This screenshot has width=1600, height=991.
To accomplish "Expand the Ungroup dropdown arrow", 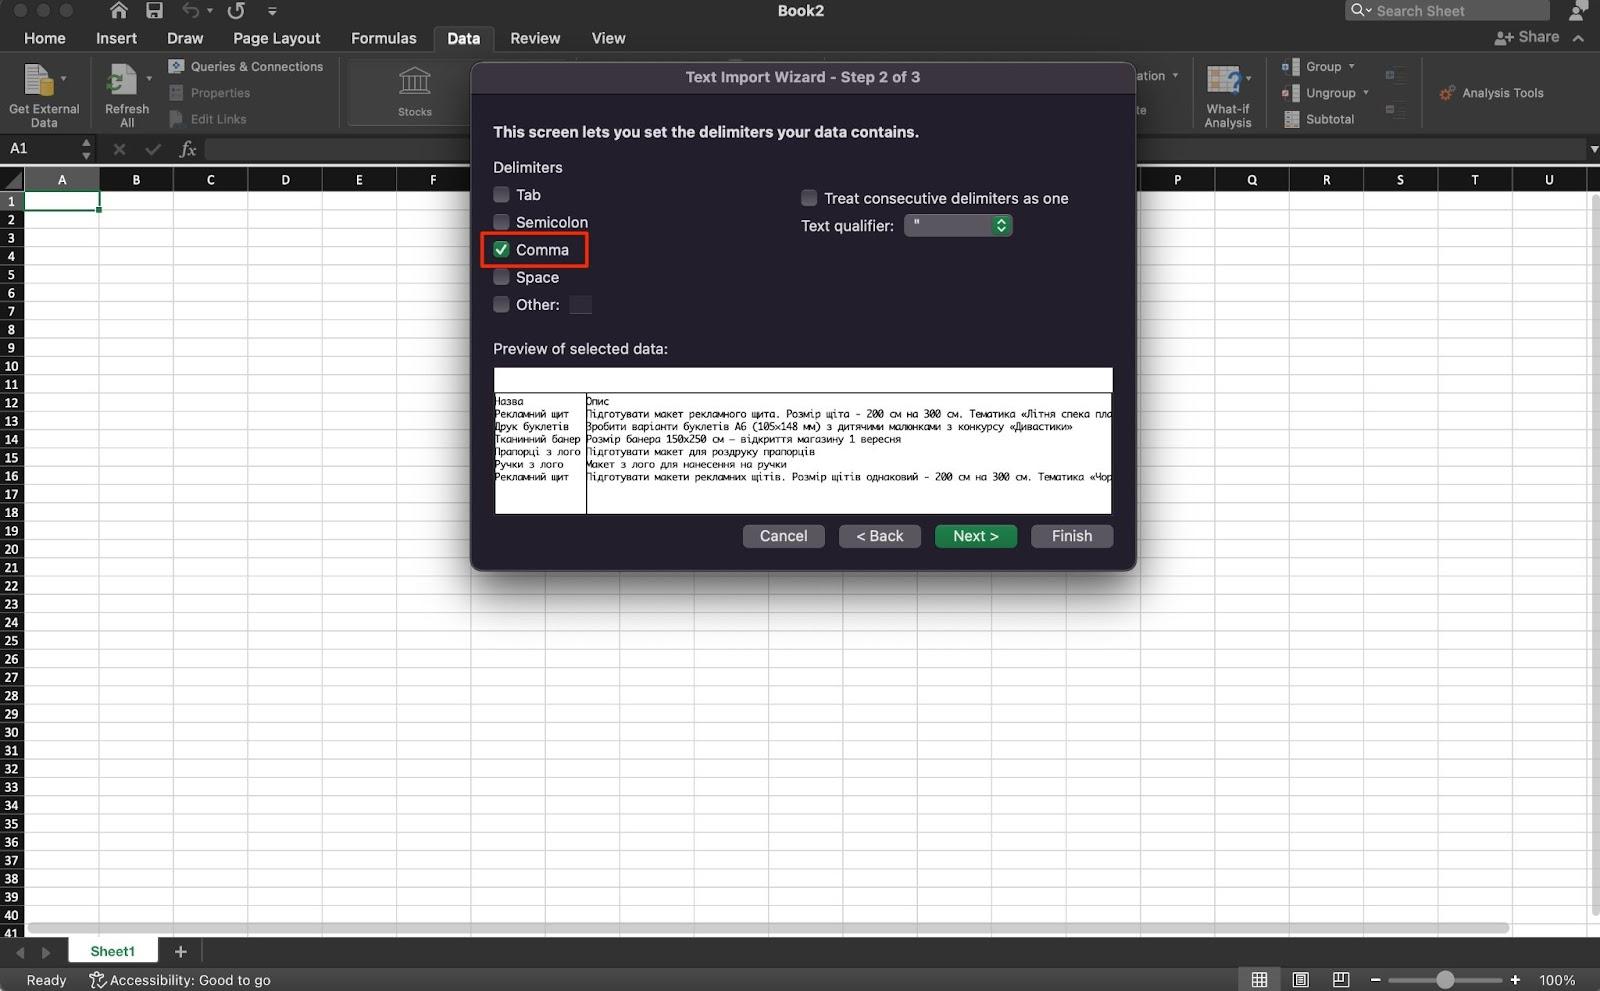I will [1365, 93].
